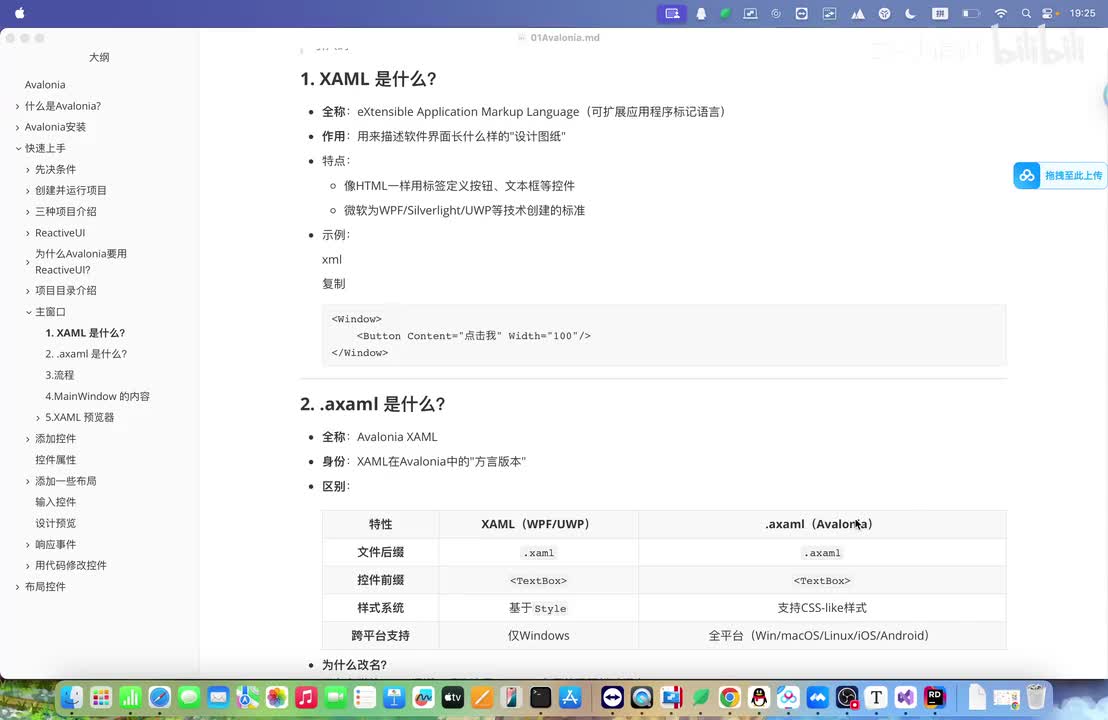1108x720 pixels.
Task: Launch Music app from the dock
Action: click(306, 698)
